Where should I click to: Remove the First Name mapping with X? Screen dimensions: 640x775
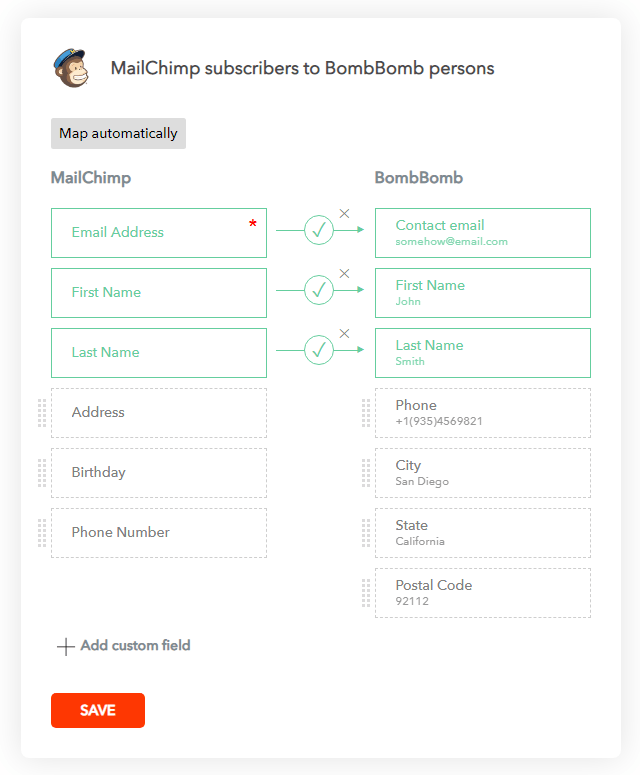[x=345, y=273]
